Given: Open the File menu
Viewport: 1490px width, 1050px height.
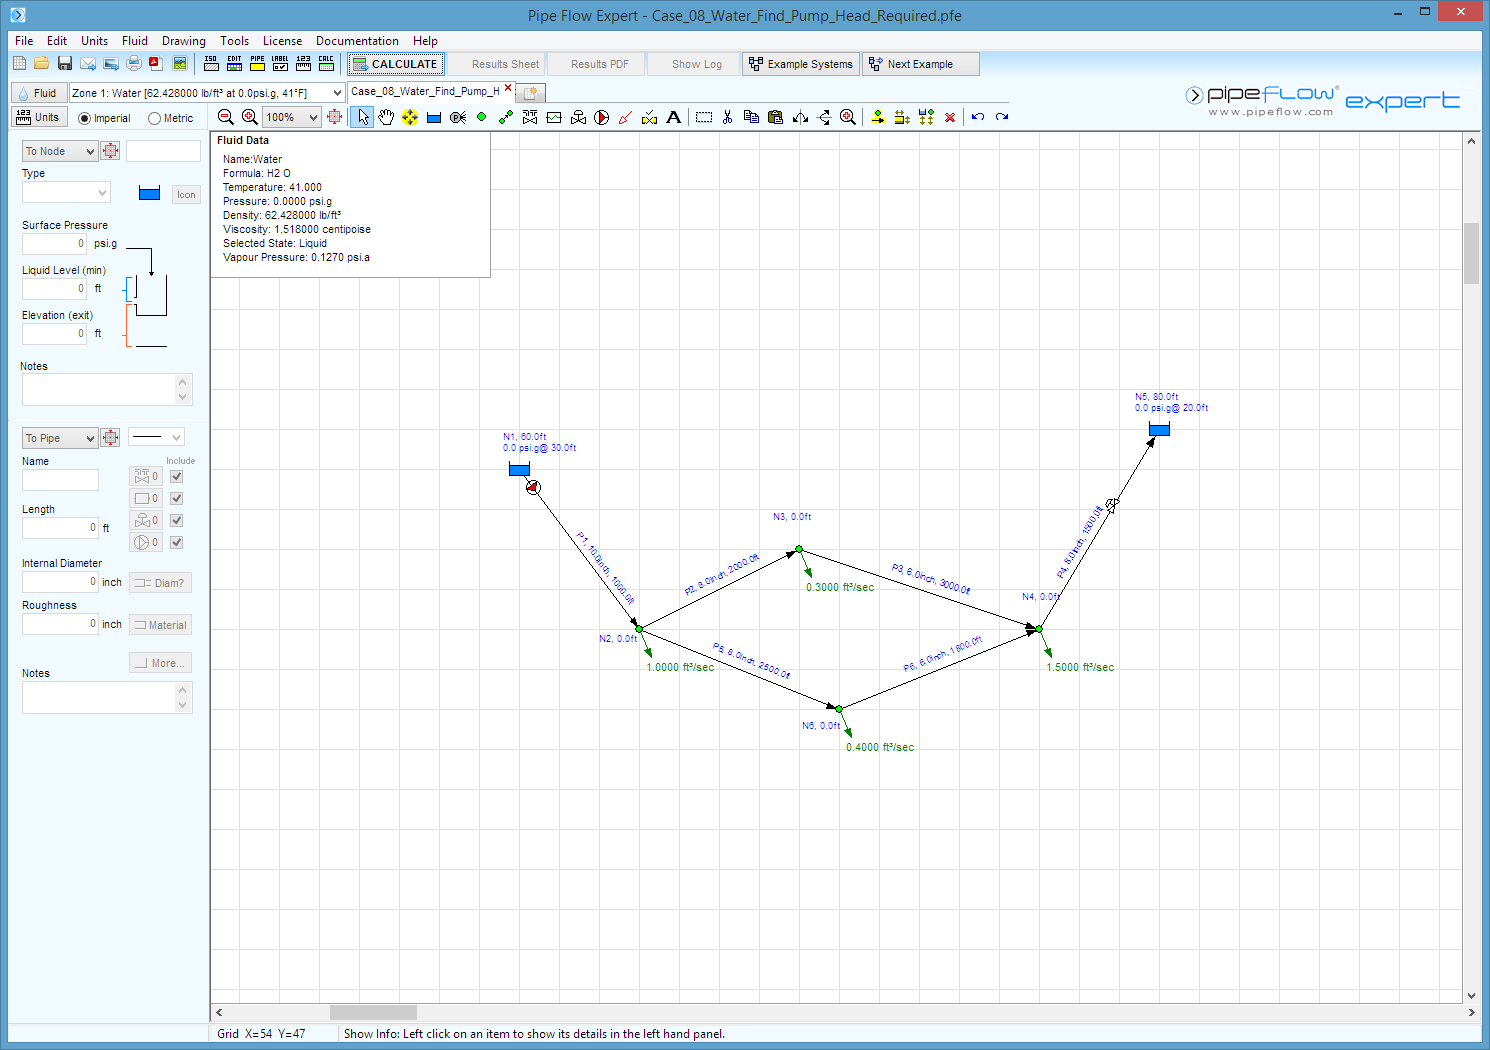Looking at the screenshot, I should pos(24,41).
